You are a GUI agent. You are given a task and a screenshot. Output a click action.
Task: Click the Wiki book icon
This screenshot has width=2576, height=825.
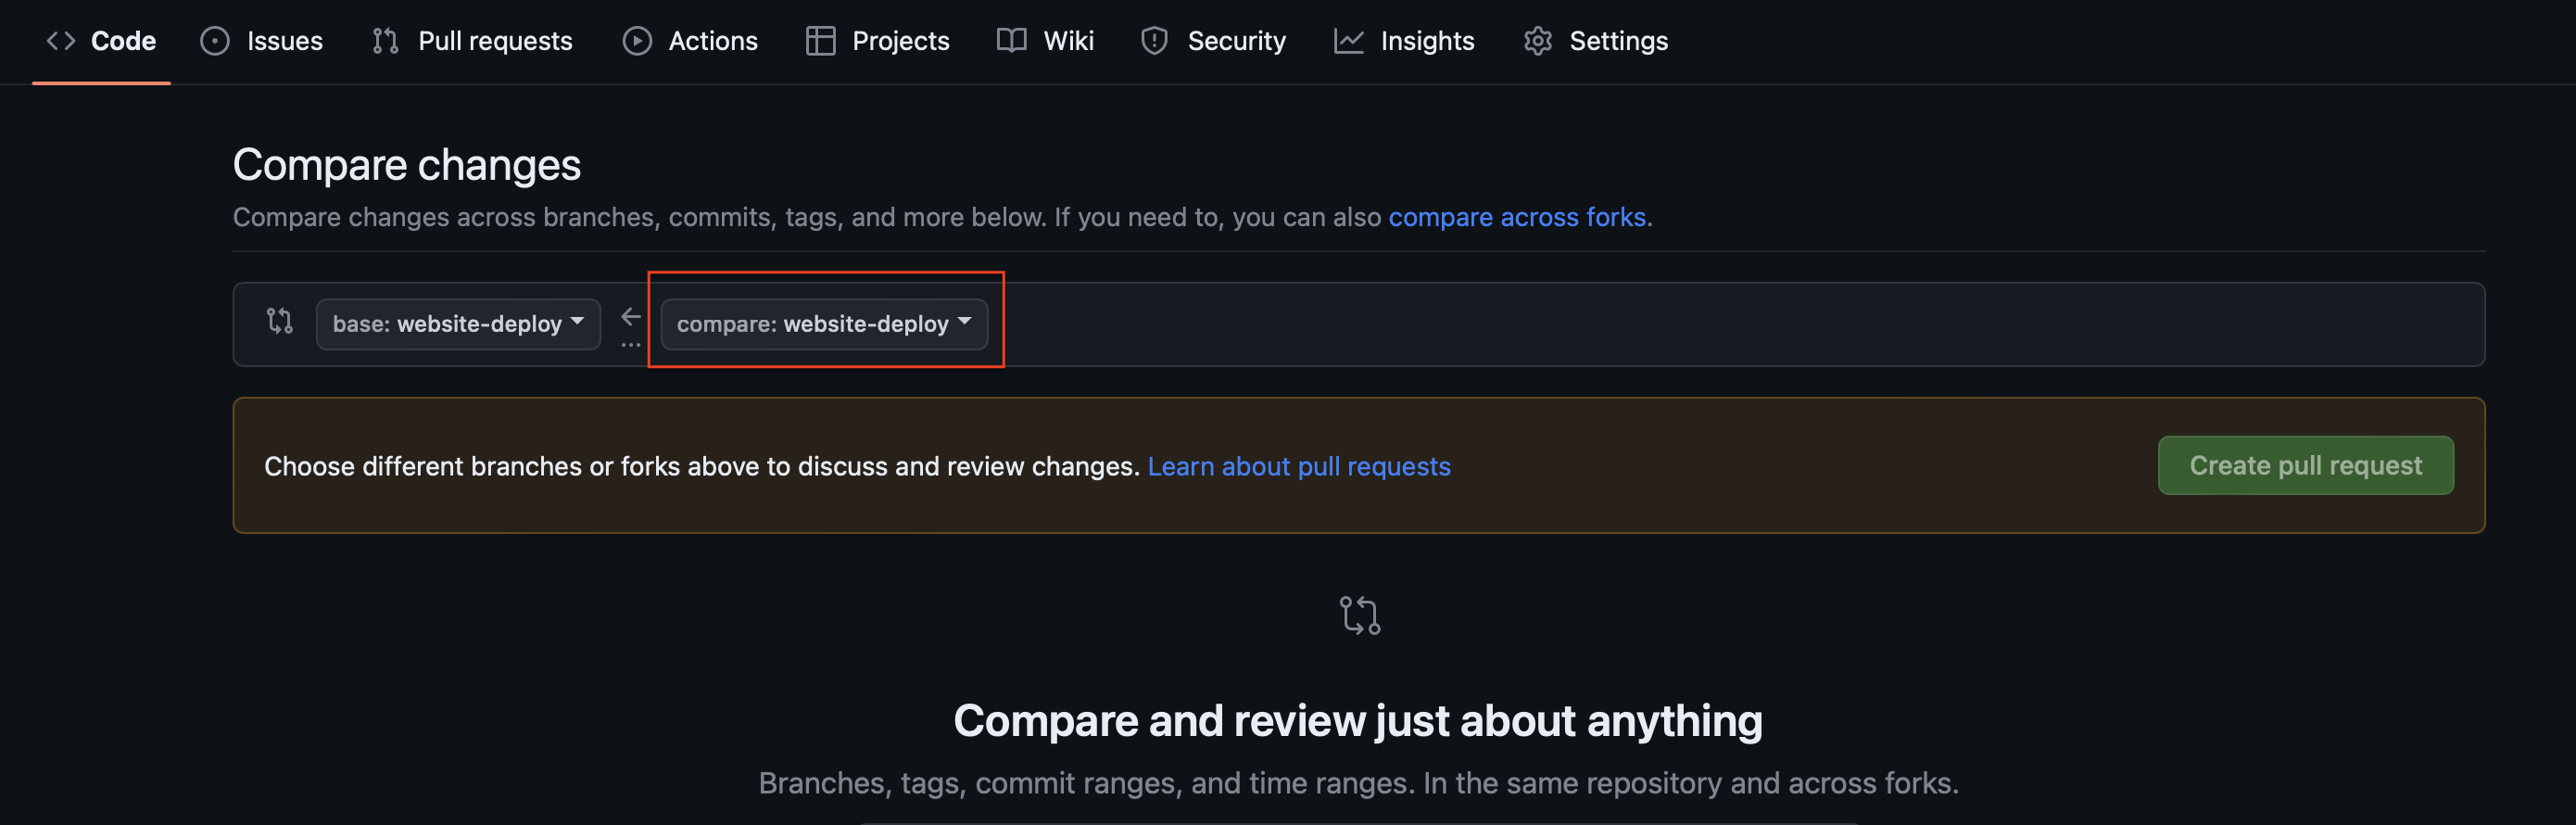tap(1011, 41)
